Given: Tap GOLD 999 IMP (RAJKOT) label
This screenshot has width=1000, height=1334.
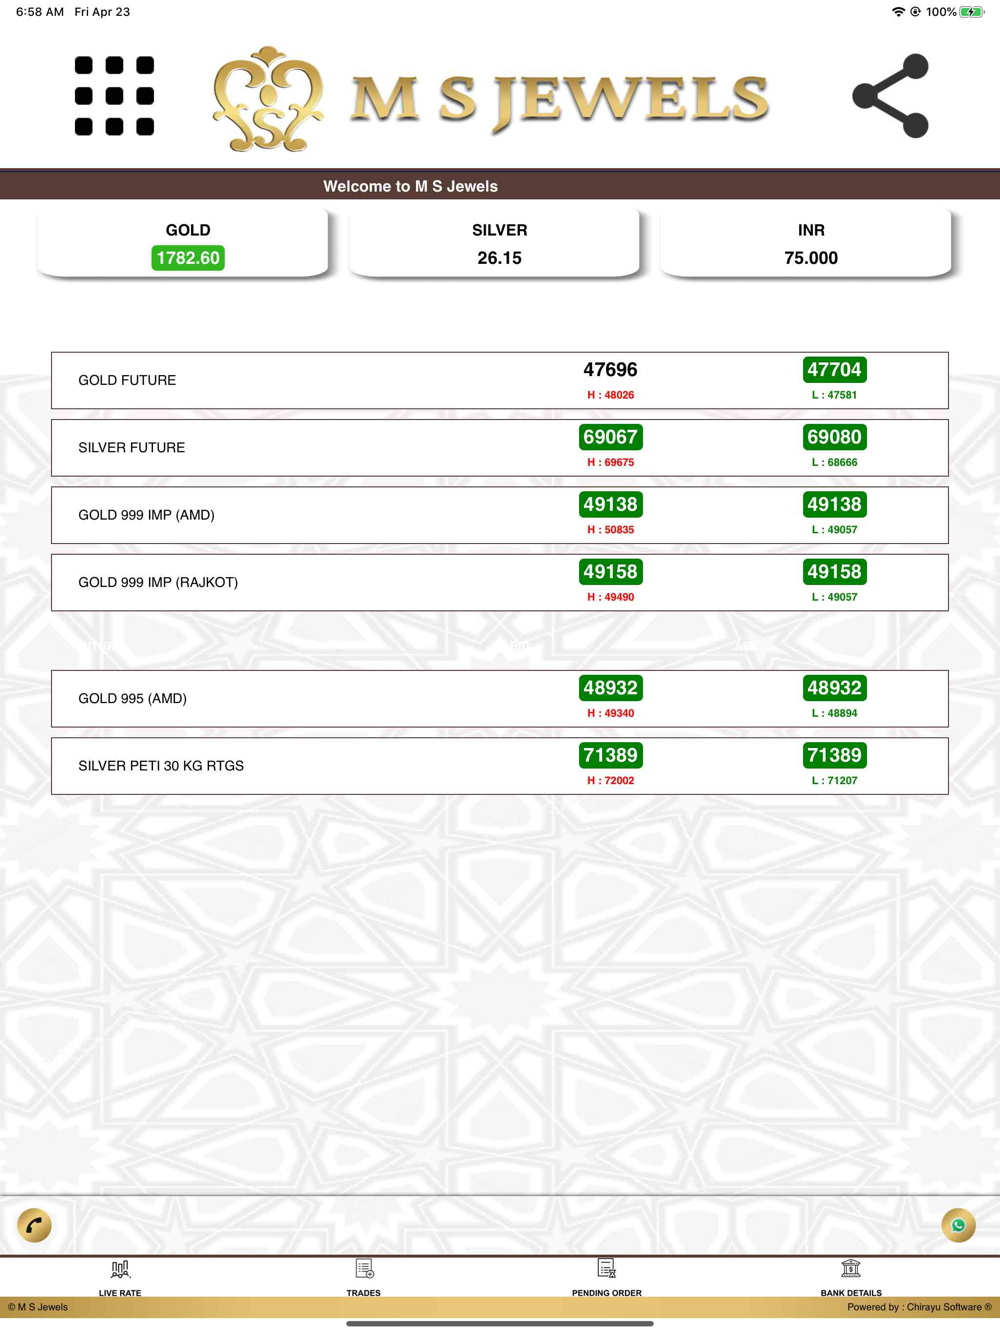Looking at the screenshot, I should pos(158,582).
